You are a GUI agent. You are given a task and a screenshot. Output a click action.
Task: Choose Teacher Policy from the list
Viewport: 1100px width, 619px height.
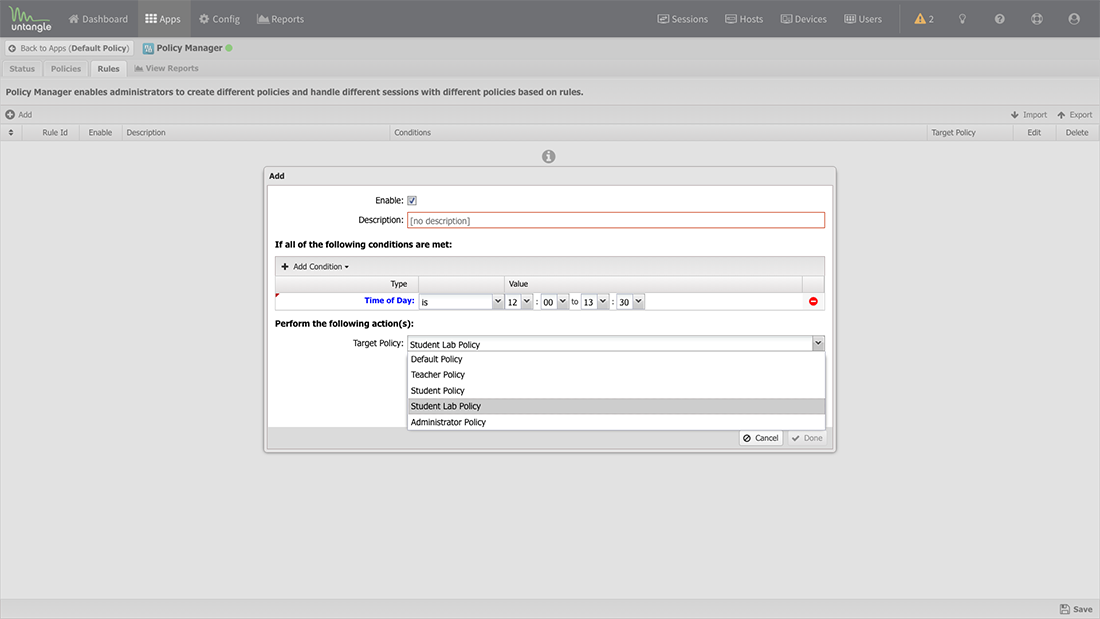coord(616,375)
